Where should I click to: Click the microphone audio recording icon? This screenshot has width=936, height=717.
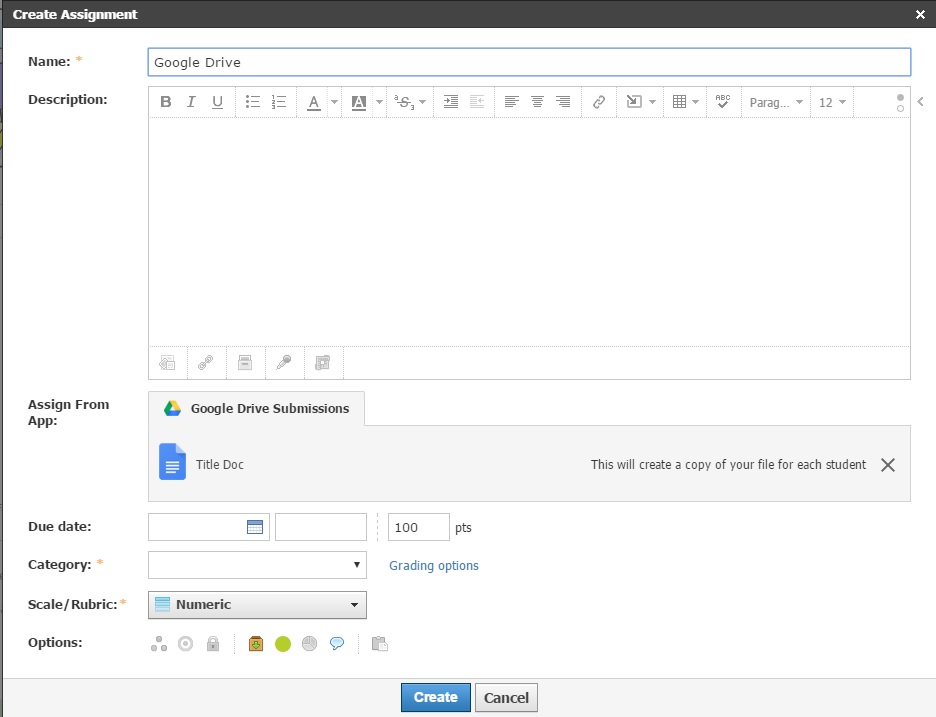284,363
